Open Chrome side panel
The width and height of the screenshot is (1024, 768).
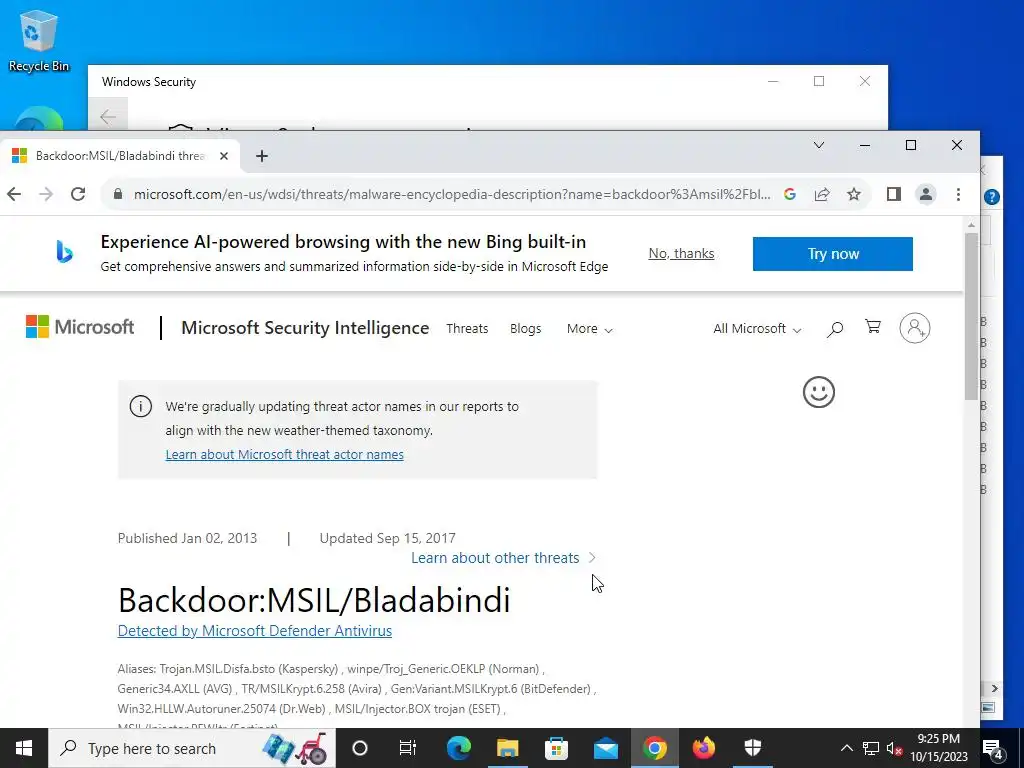point(893,194)
